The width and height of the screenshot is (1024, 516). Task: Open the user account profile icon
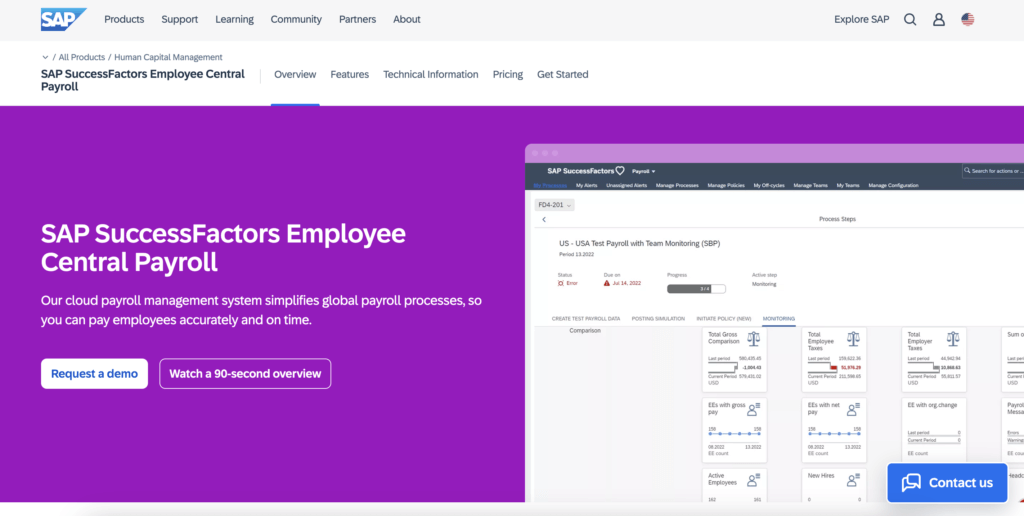click(x=939, y=19)
